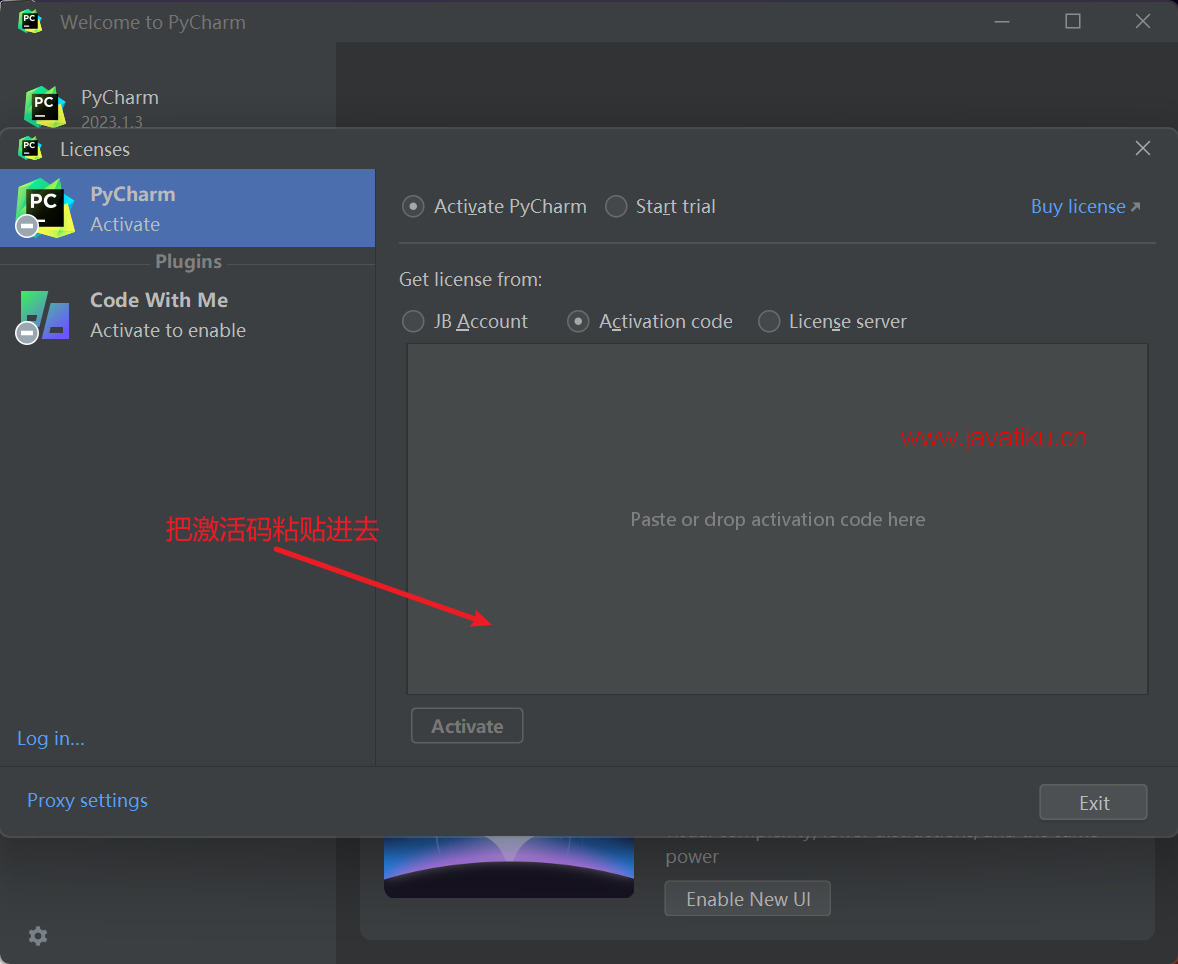Click PyCharm logo in Licenses dialog title

pyautogui.click(x=31, y=149)
